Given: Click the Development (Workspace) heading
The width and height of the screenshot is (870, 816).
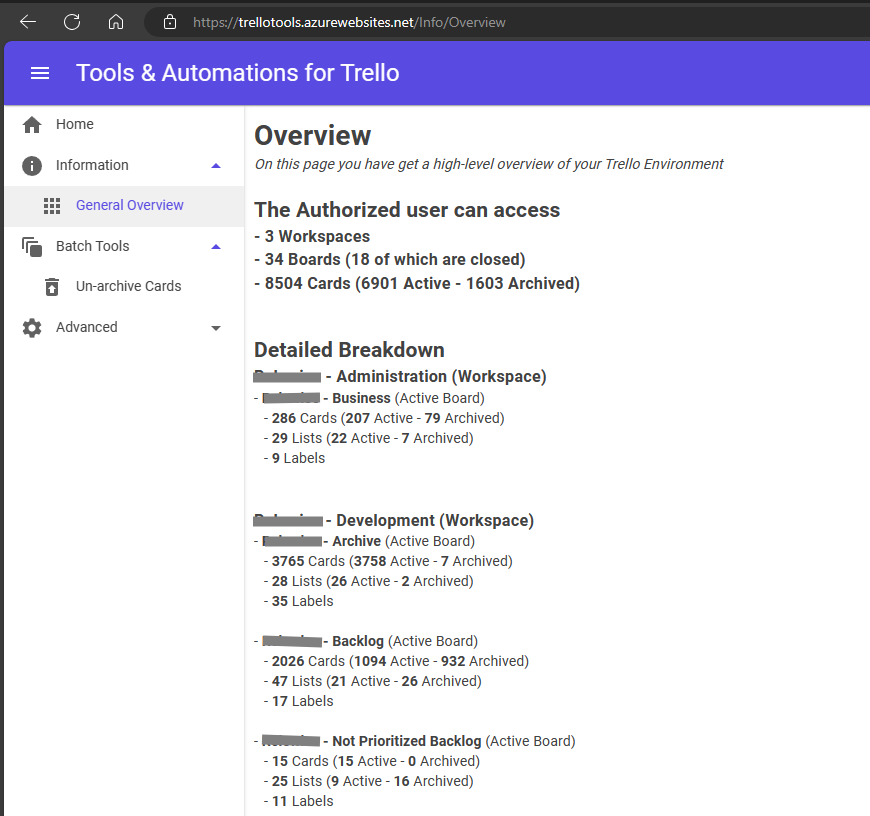Looking at the screenshot, I should pyautogui.click(x=393, y=520).
